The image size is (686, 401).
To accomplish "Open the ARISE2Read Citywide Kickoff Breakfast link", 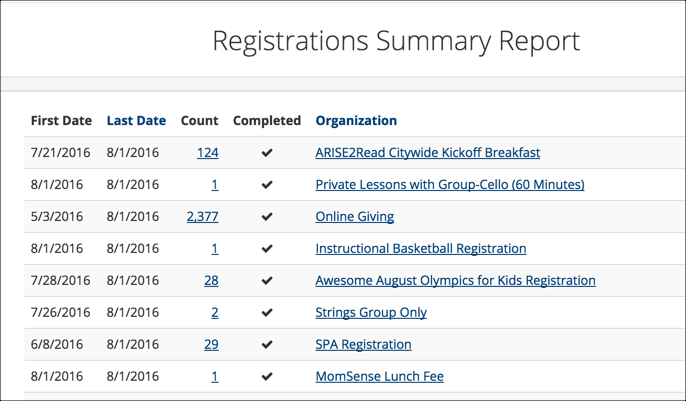I will pyautogui.click(x=427, y=153).
